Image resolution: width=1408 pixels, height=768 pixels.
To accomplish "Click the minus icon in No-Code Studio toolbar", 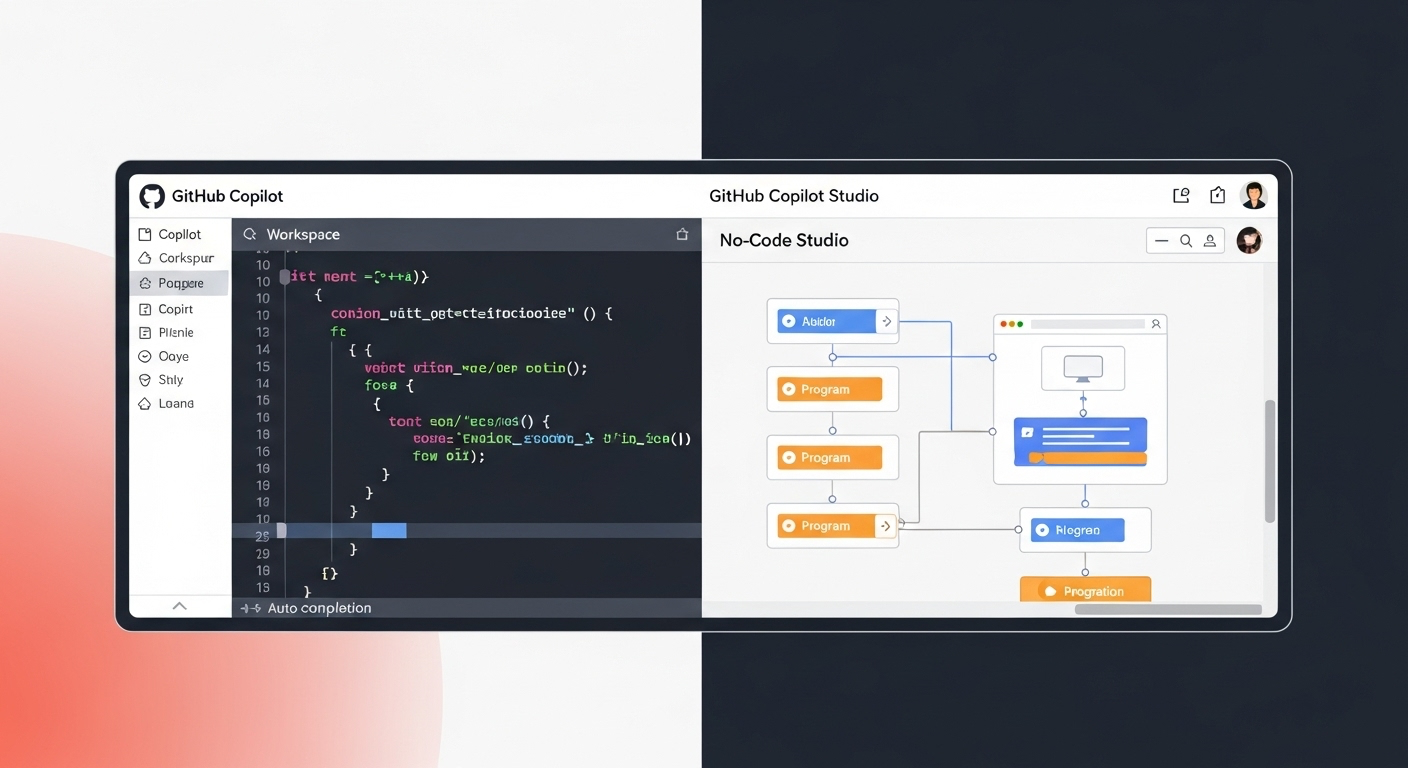I will (x=1161, y=241).
